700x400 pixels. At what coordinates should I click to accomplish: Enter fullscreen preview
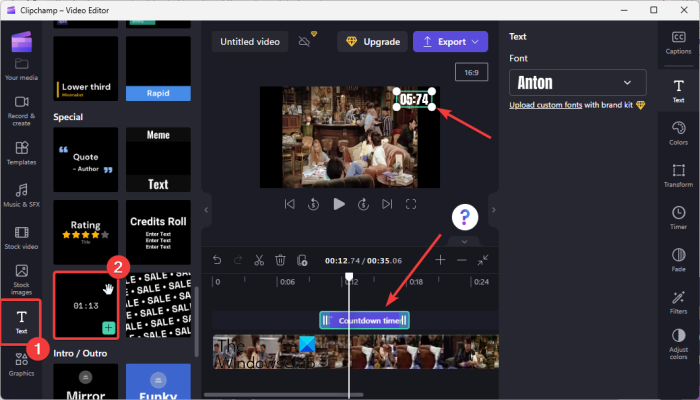pos(411,204)
